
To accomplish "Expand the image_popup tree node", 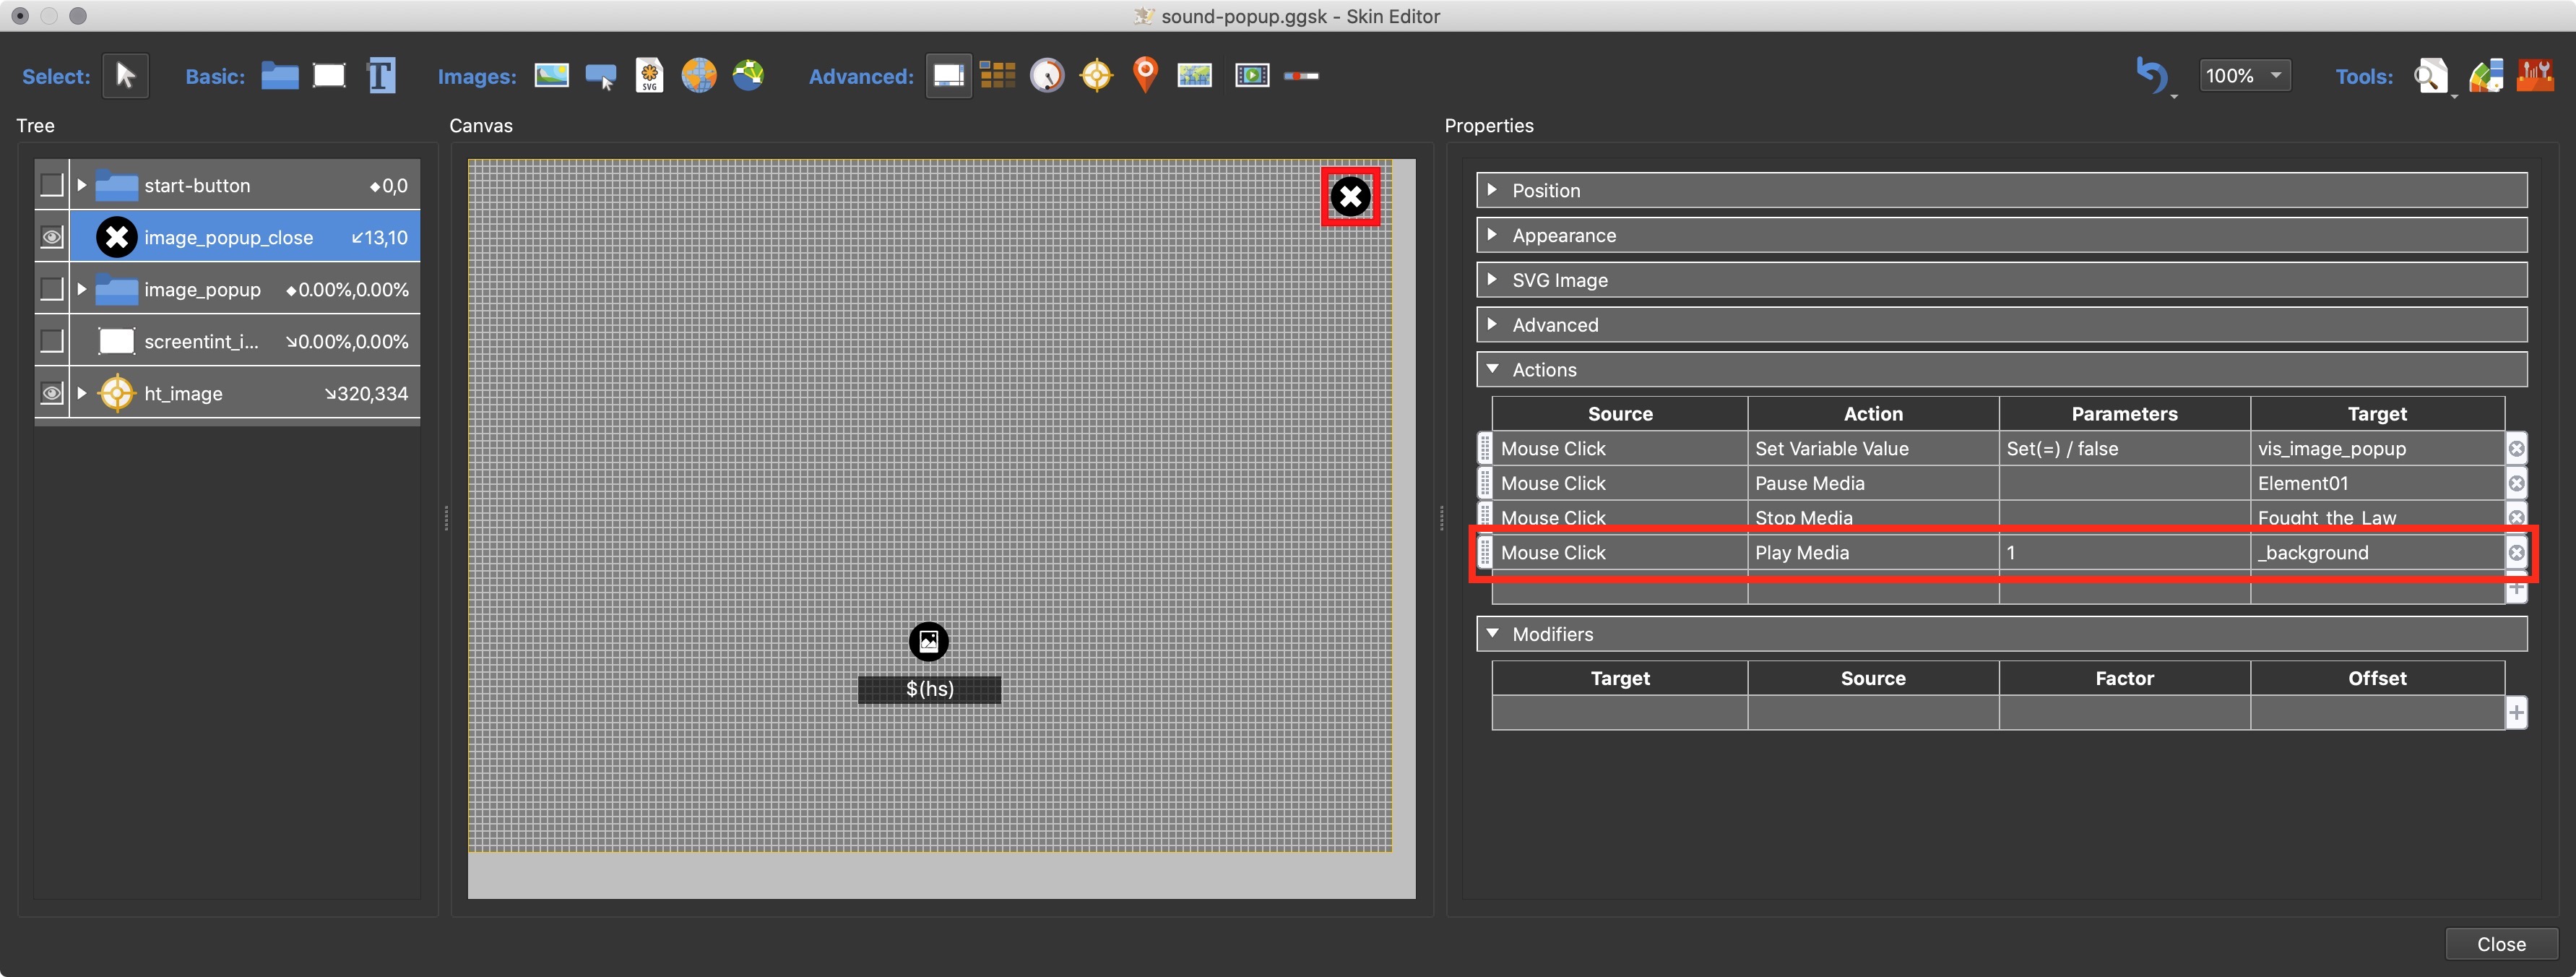I will pyautogui.click(x=82, y=289).
